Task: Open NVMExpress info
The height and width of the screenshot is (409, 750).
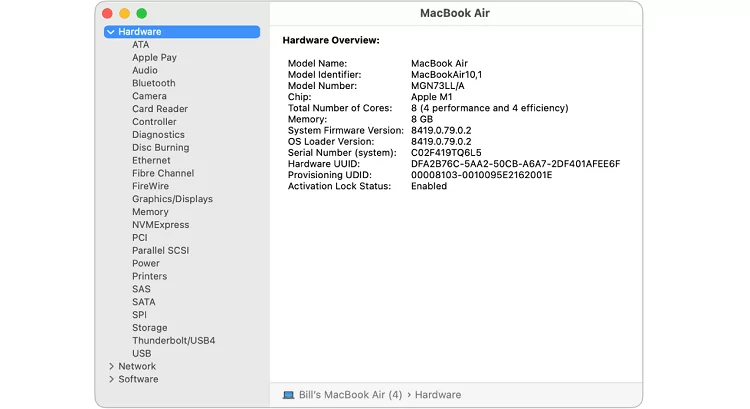Action: [161, 225]
